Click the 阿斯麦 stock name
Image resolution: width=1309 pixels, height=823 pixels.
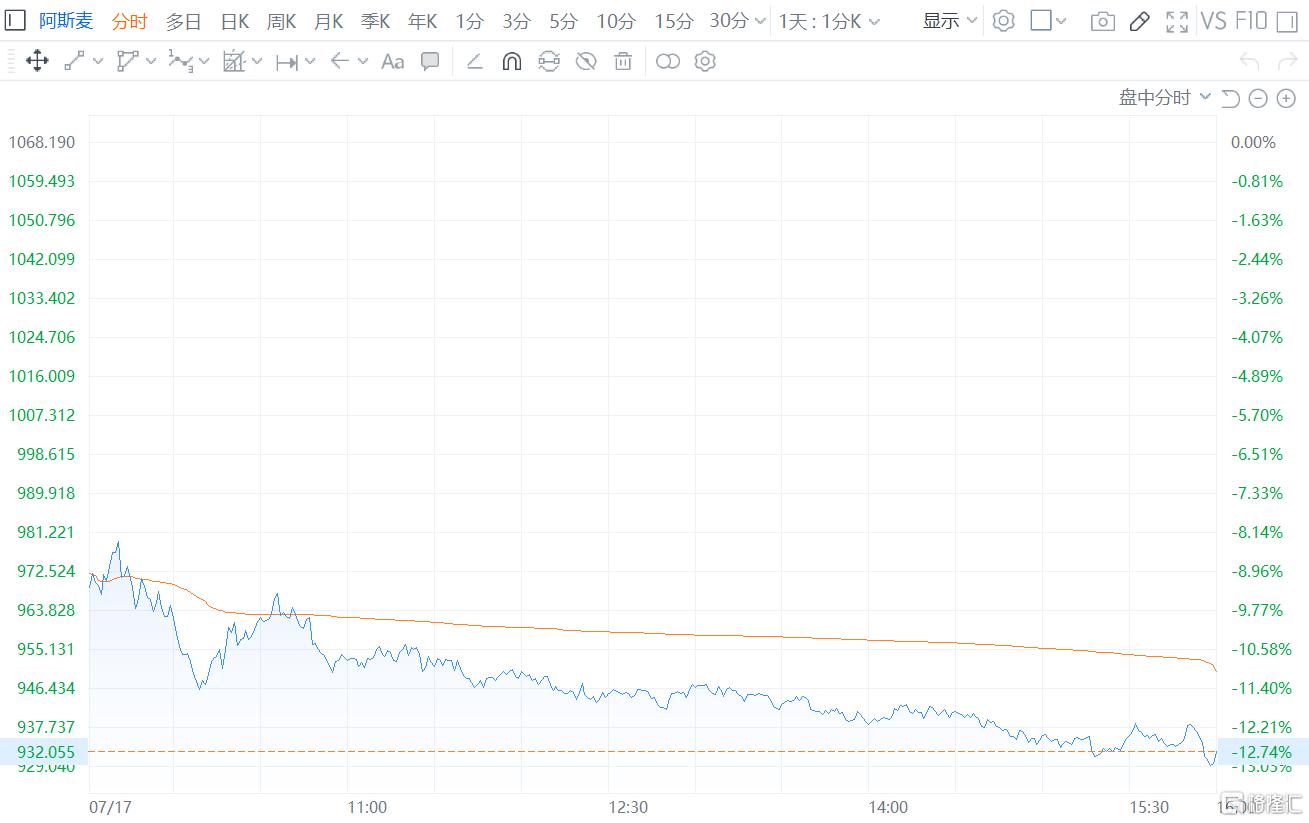coord(66,21)
